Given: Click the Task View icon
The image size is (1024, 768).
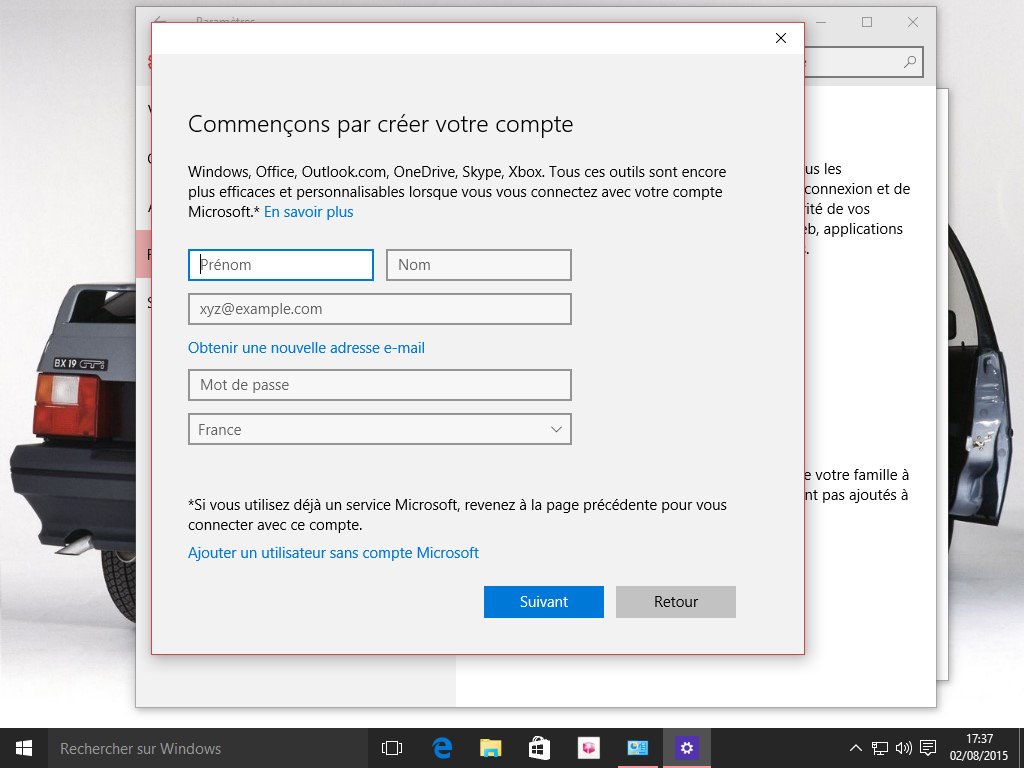Looking at the screenshot, I should pyautogui.click(x=392, y=748).
